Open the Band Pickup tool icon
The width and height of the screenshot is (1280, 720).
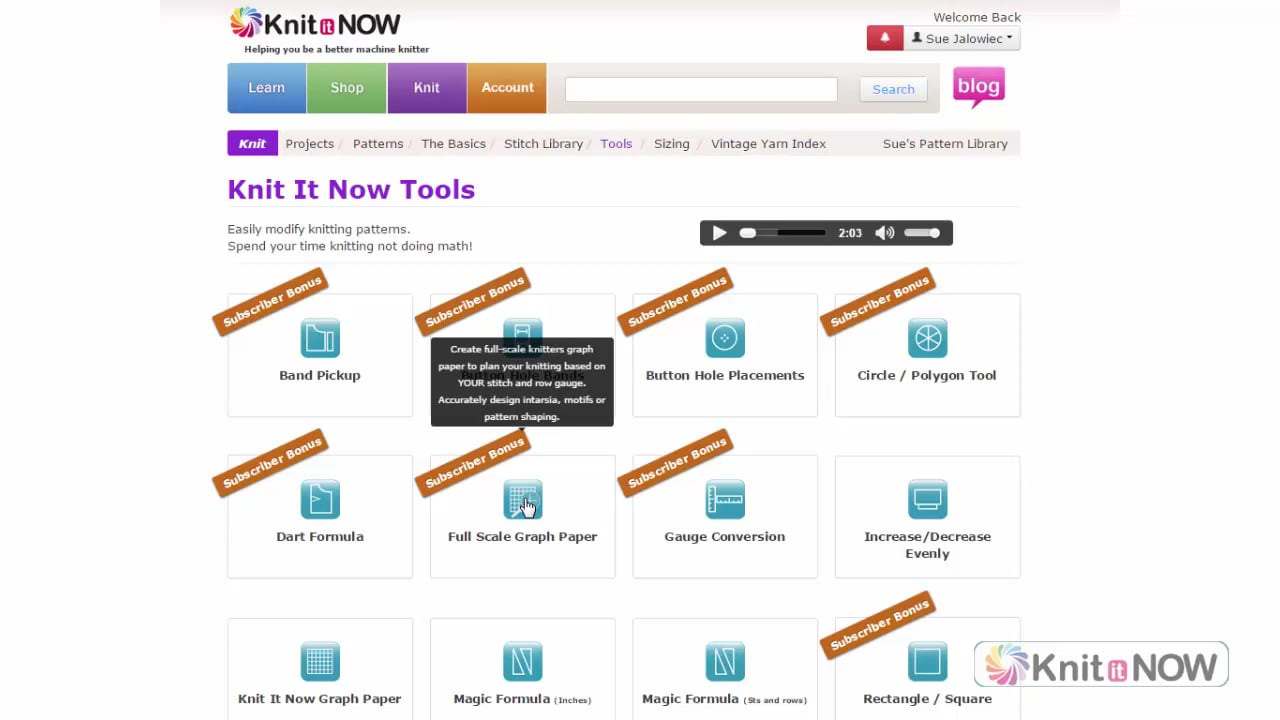pos(320,338)
